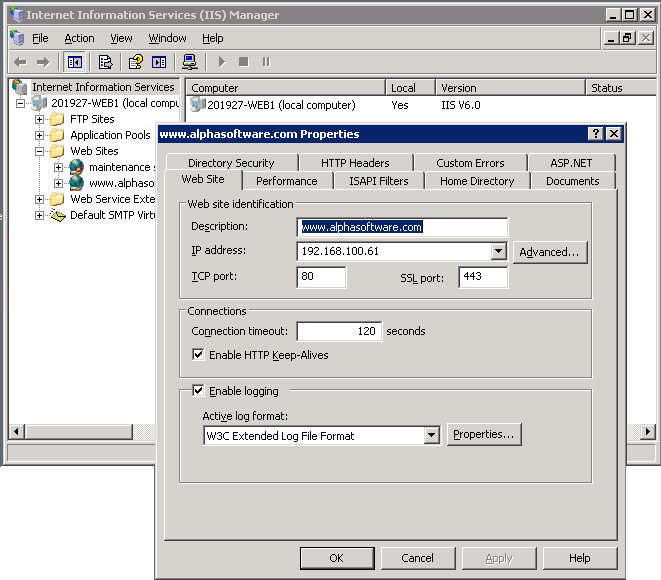The width and height of the screenshot is (661, 580).
Task: Switch to the ASP.NET tab
Action: 571,163
